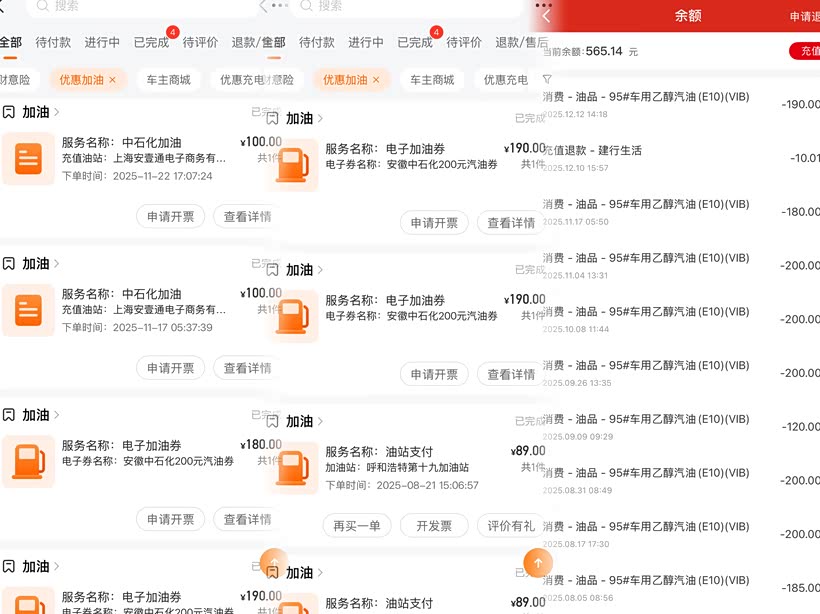Viewport: 820px width, 614px height.
Task: Open the funnel filter icon under 当前余额
Action: [x=547, y=79]
